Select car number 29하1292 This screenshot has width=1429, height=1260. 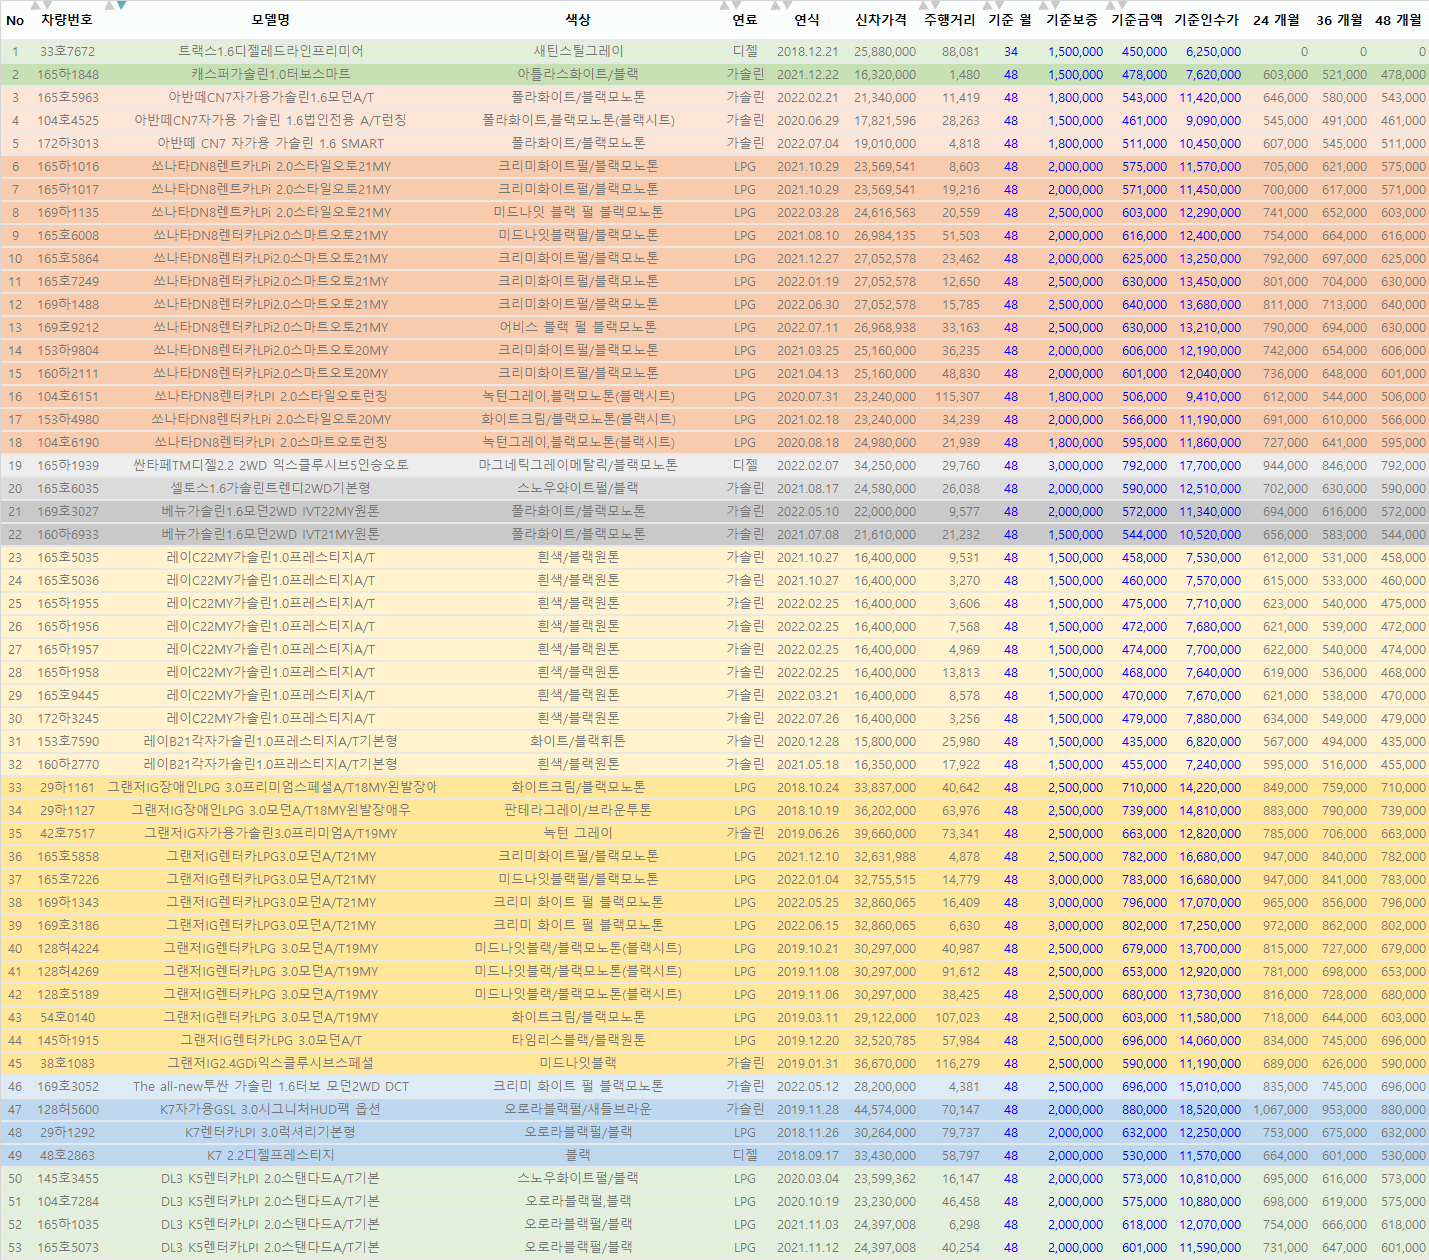[x=67, y=1132]
